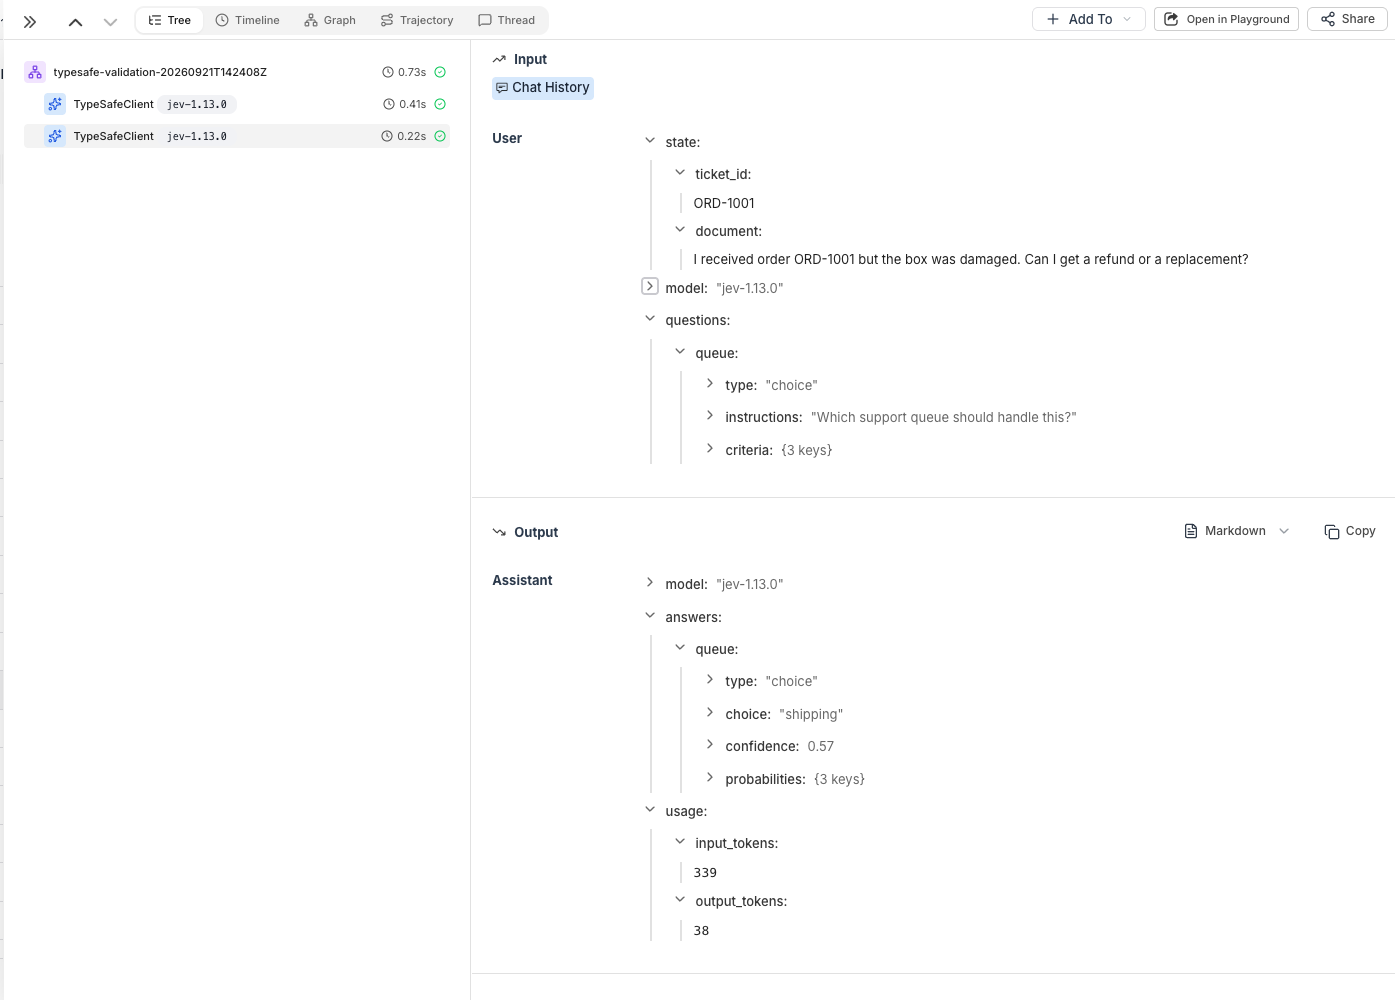Collapse the document: node
The image size is (1395, 1000).
(x=680, y=230)
